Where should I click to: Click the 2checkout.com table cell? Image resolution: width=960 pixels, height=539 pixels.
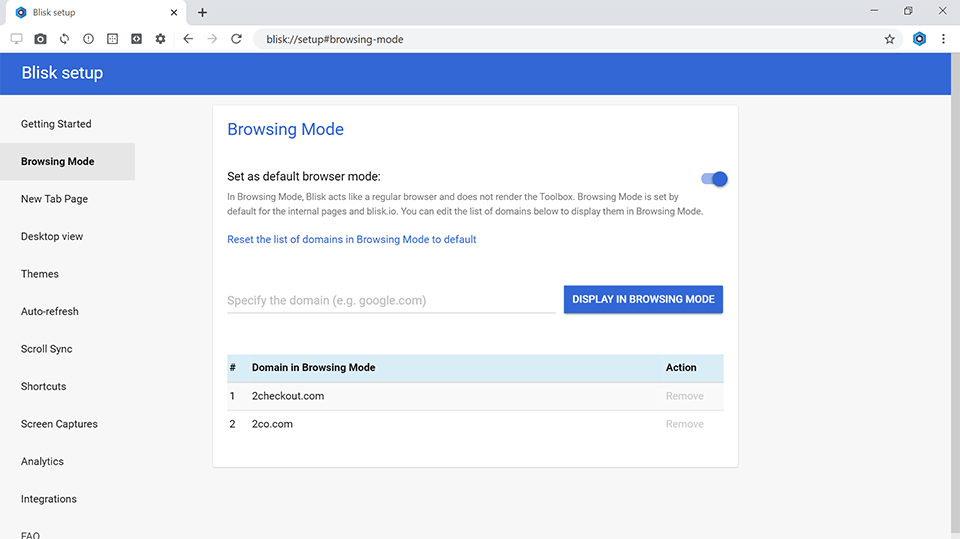(288, 396)
